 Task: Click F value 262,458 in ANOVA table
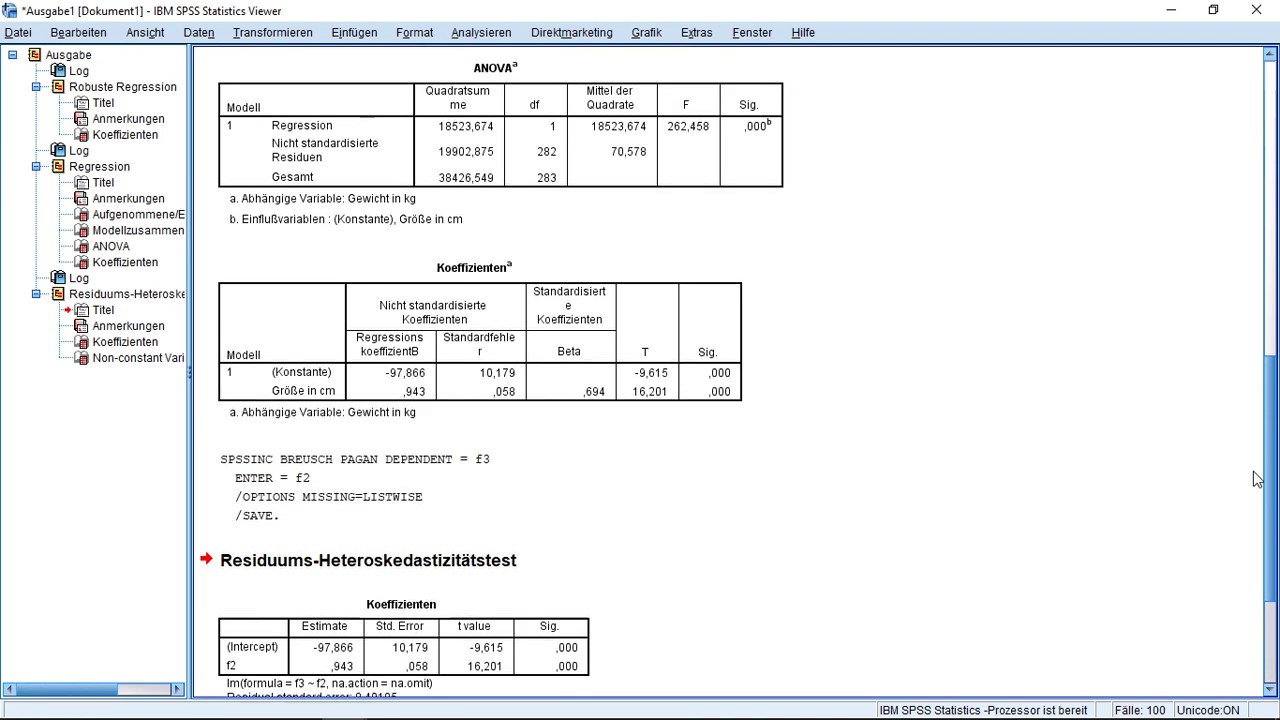688,126
